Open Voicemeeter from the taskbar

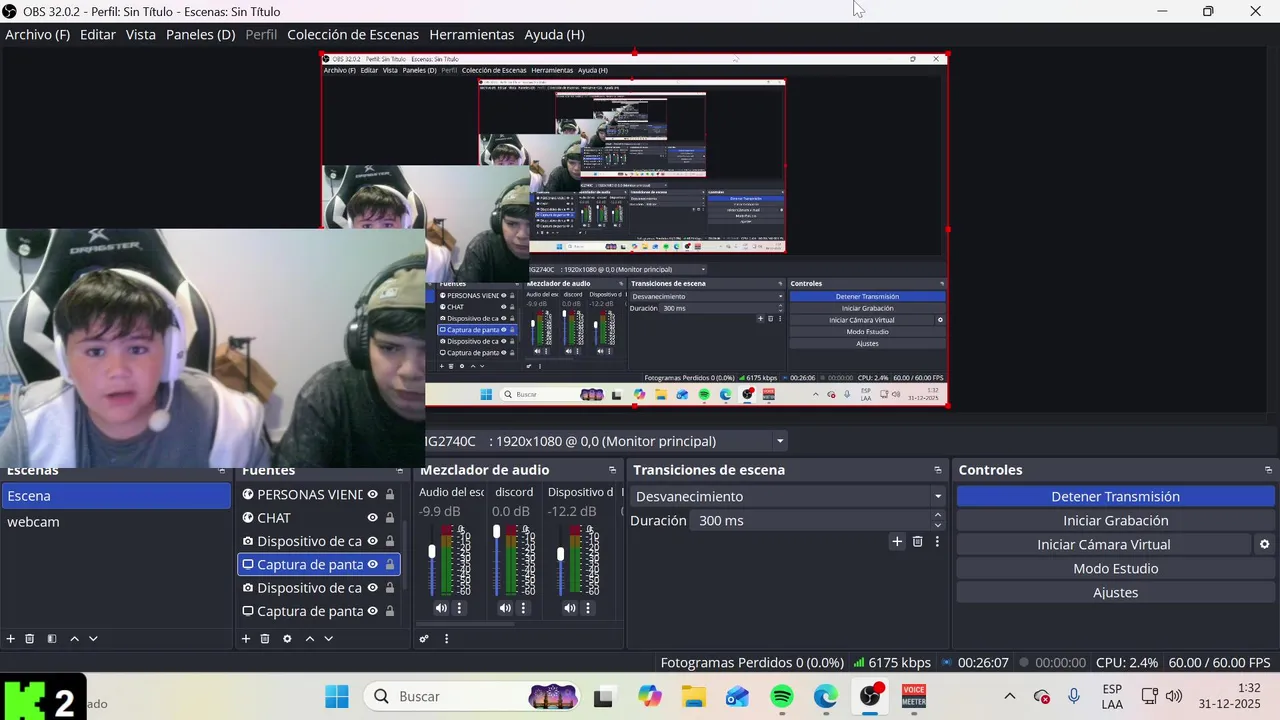[x=913, y=696]
